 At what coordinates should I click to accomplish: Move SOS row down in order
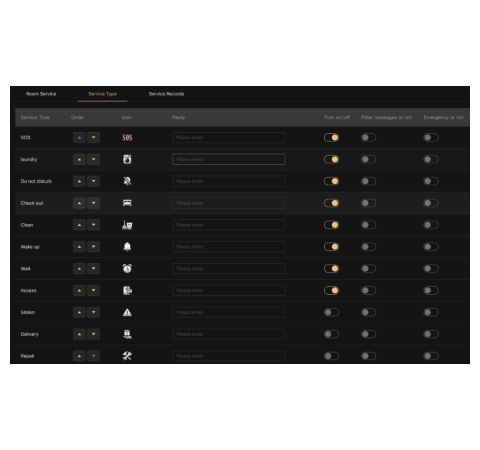tap(93, 137)
